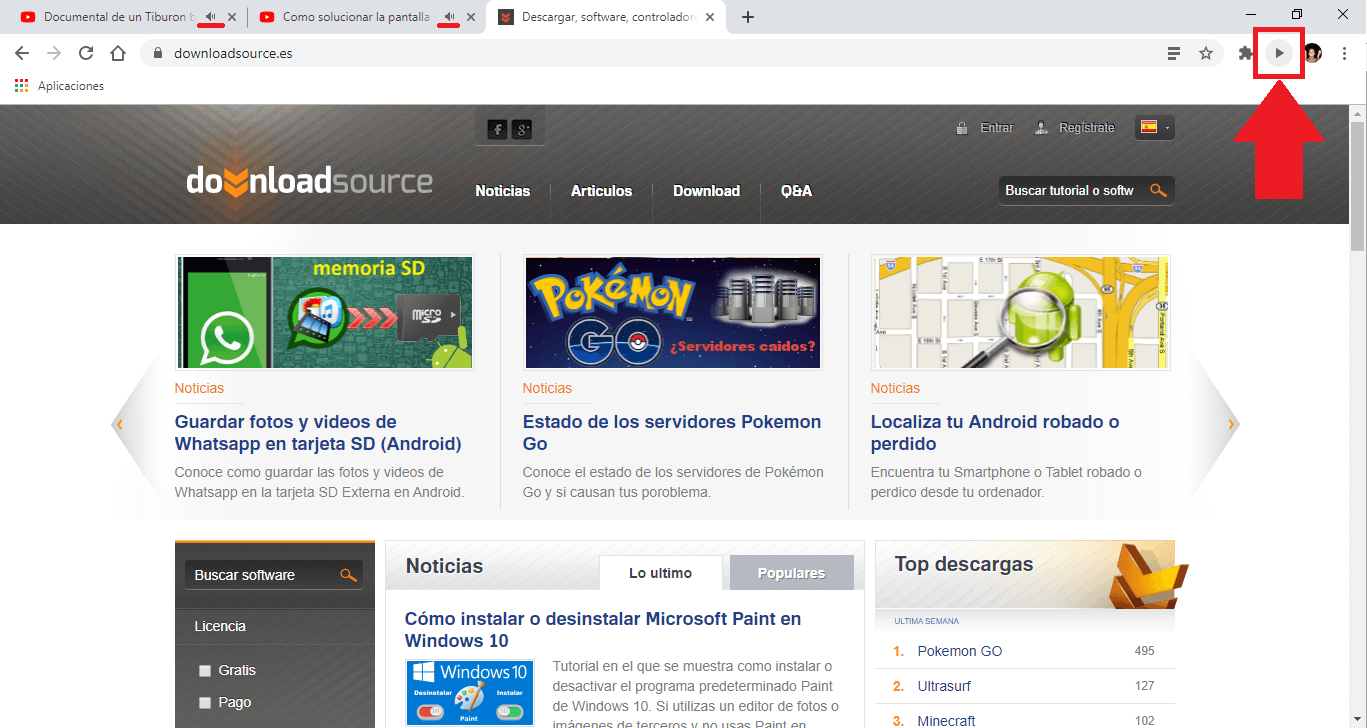Click the Licencia filter heading
This screenshot has width=1367, height=728.
(x=220, y=626)
